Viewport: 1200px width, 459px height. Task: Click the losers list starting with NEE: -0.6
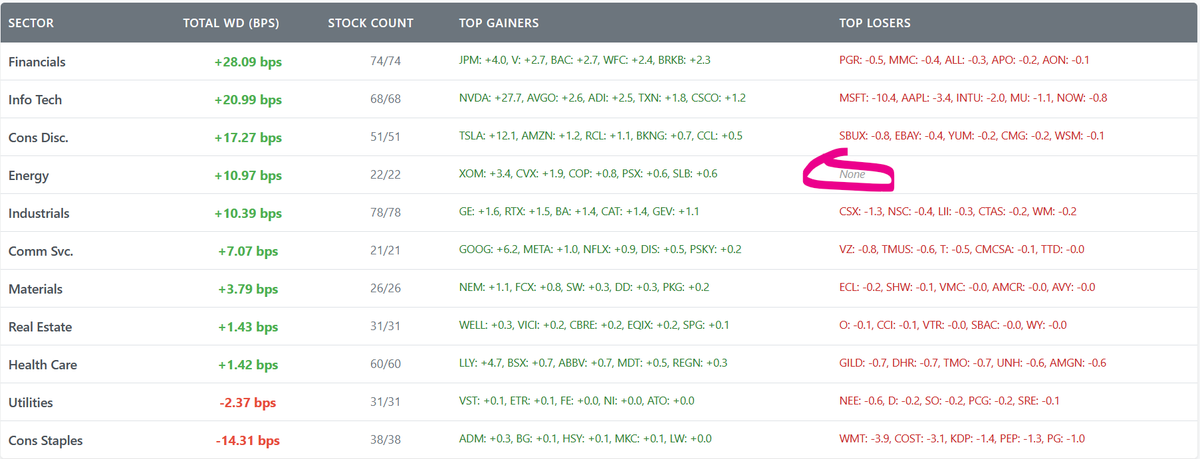(949, 402)
